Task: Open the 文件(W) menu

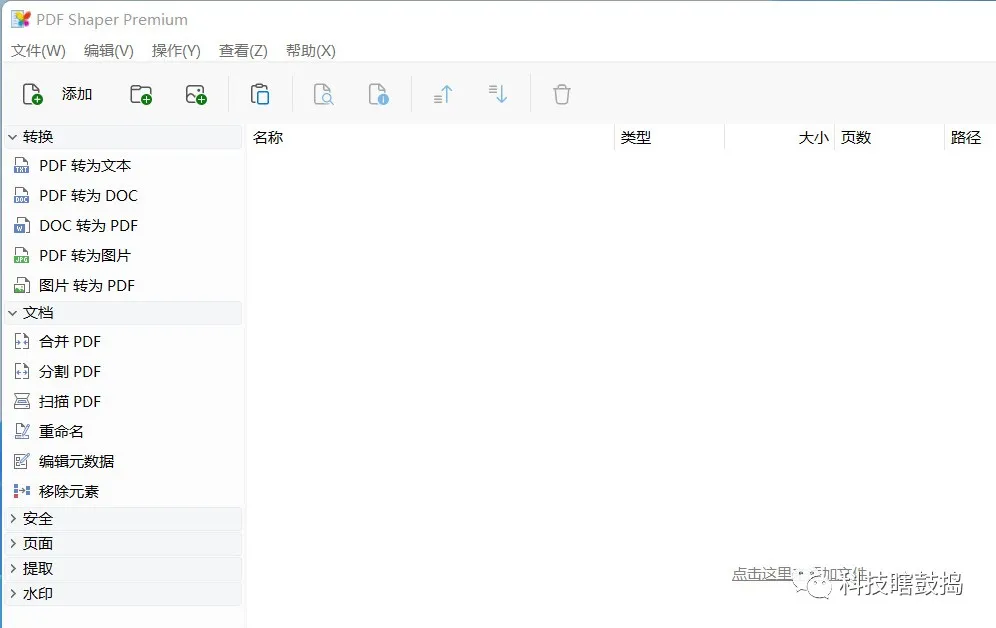Action: pyautogui.click(x=38, y=51)
